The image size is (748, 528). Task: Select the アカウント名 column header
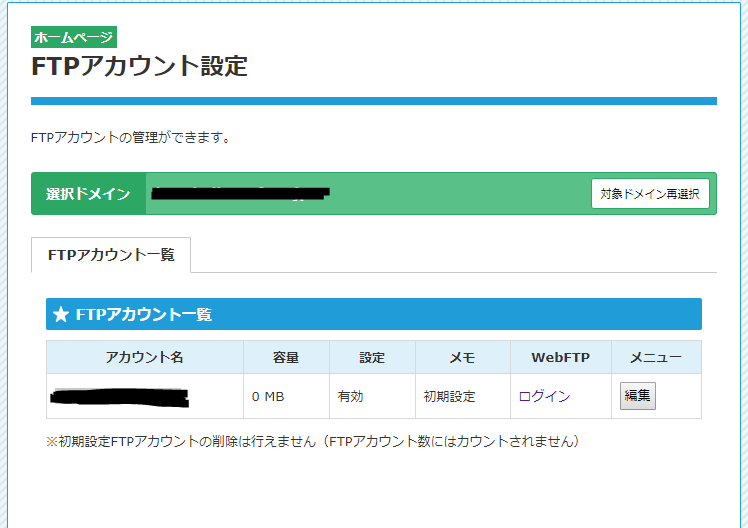tap(145, 357)
